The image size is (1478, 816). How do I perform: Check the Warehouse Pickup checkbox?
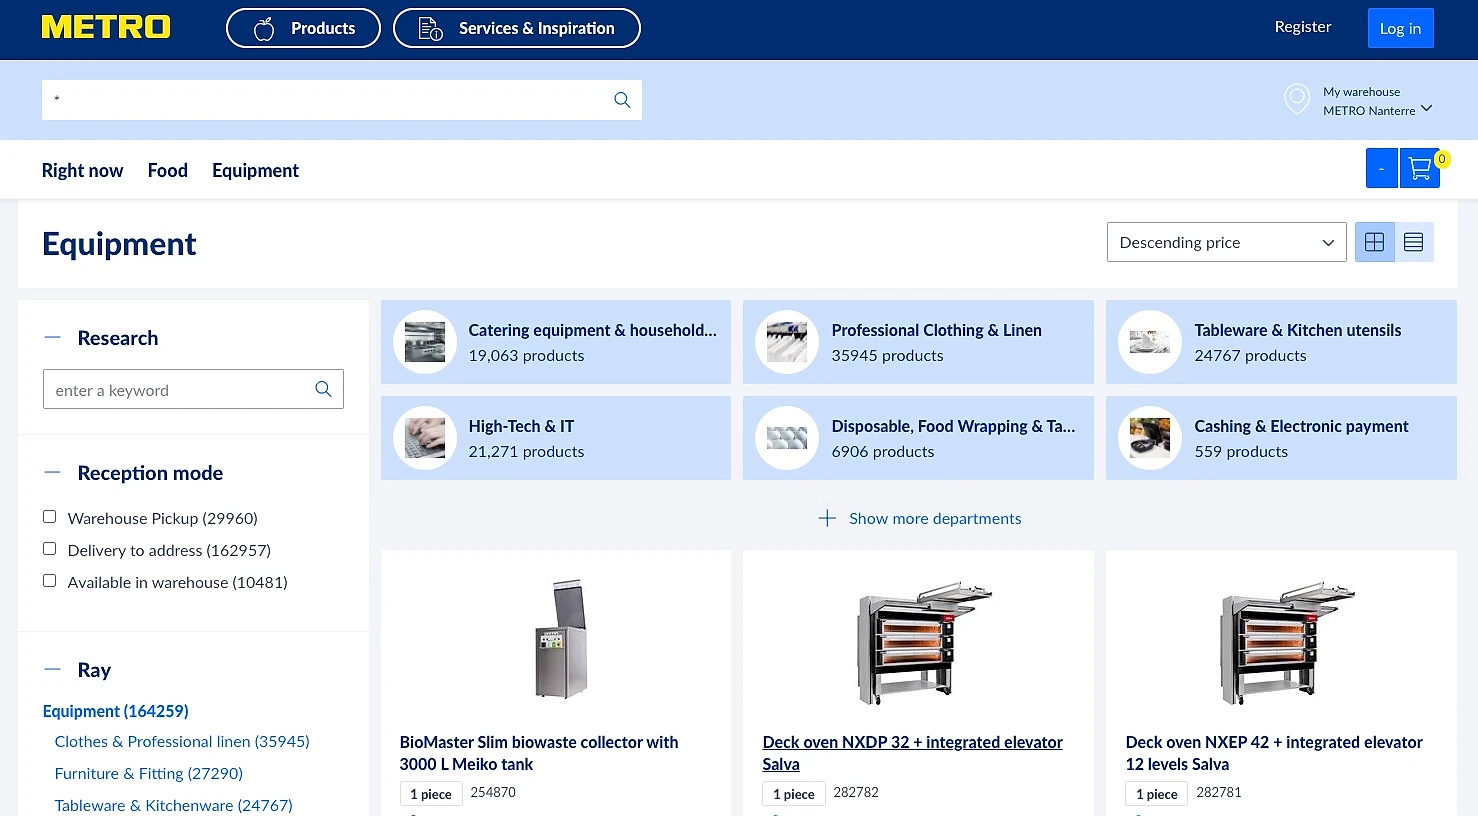point(49,517)
